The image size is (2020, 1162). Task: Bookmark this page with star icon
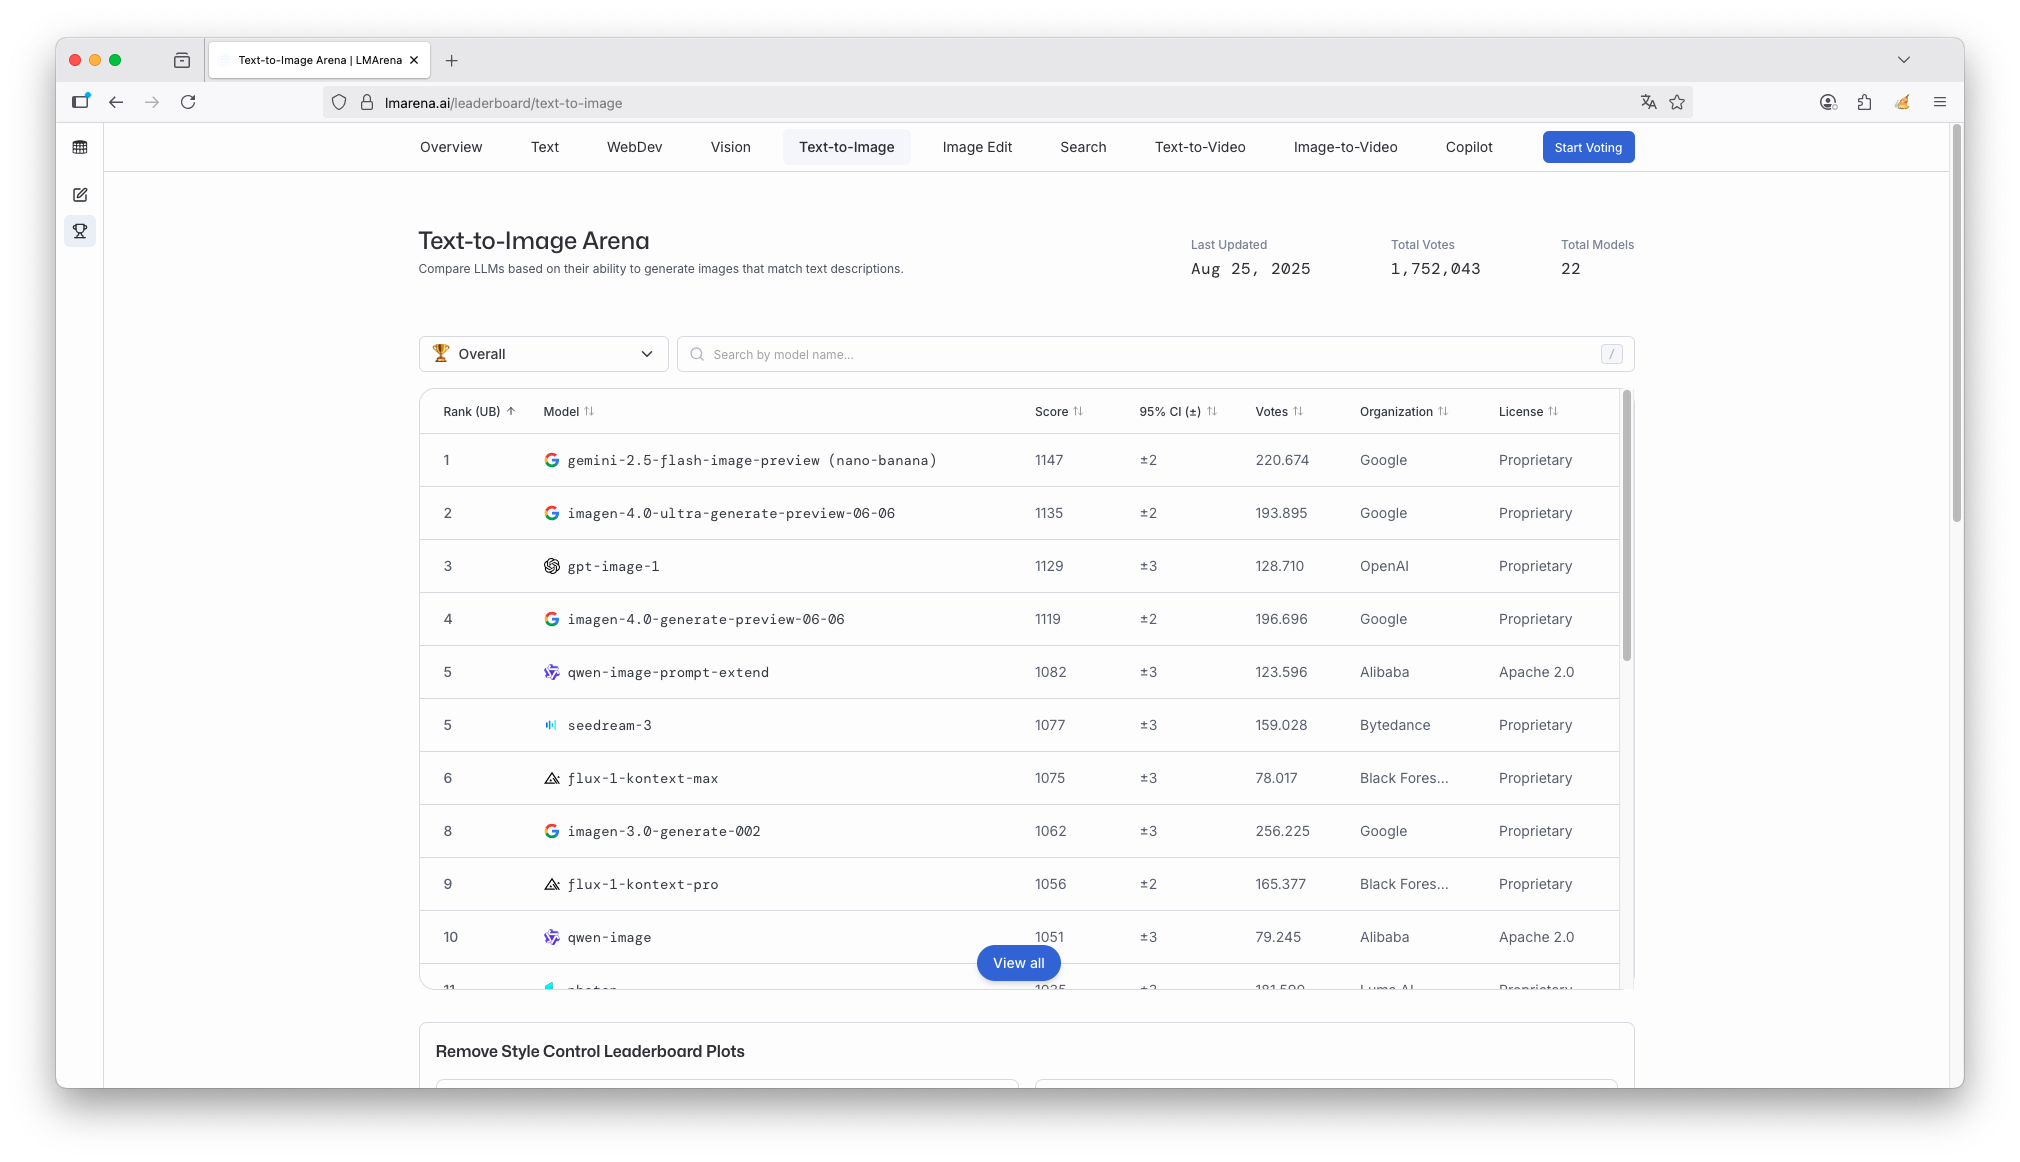click(x=1677, y=102)
